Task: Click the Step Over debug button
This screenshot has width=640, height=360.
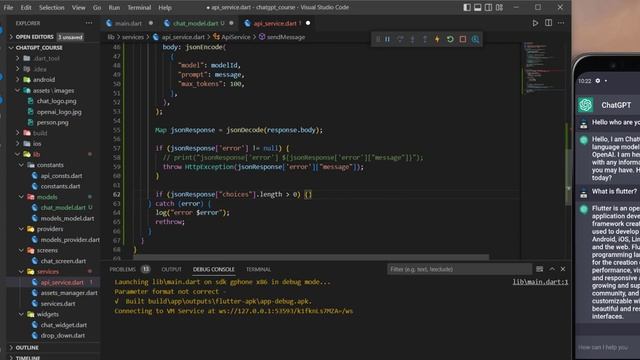Action: (x=400, y=39)
